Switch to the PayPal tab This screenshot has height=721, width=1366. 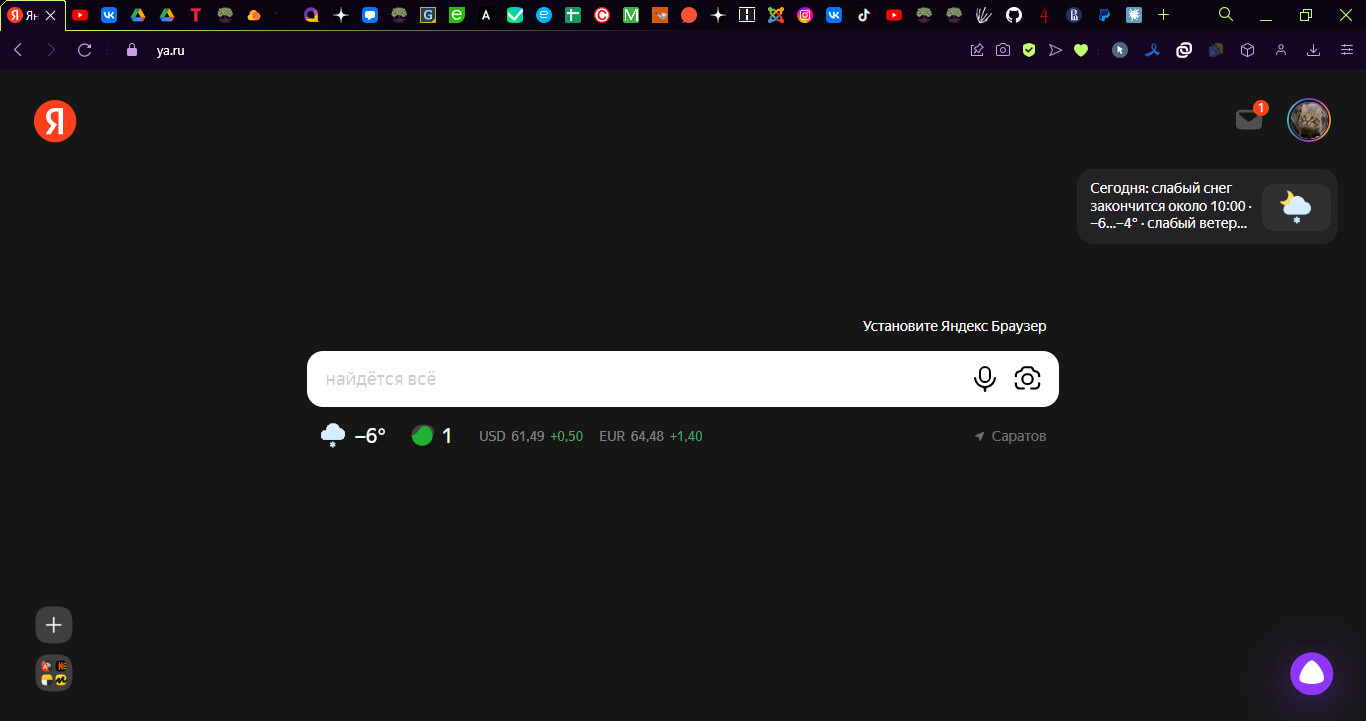(x=1104, y=15)
